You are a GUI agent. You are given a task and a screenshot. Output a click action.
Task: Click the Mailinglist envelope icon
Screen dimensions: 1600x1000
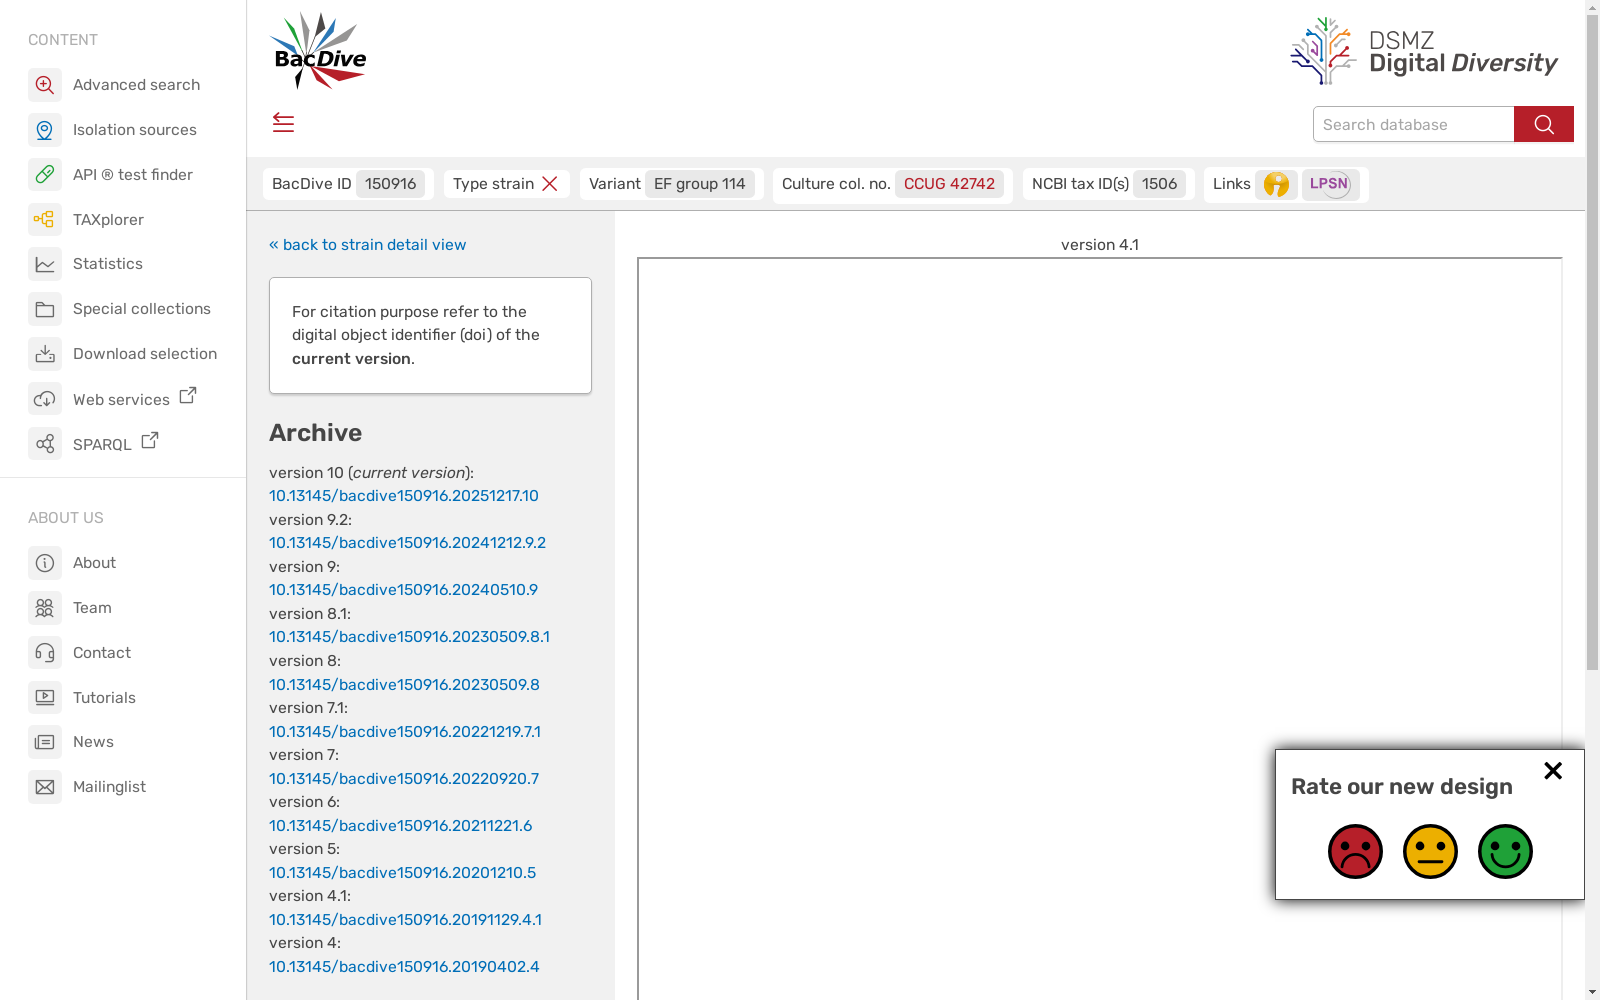45,787
